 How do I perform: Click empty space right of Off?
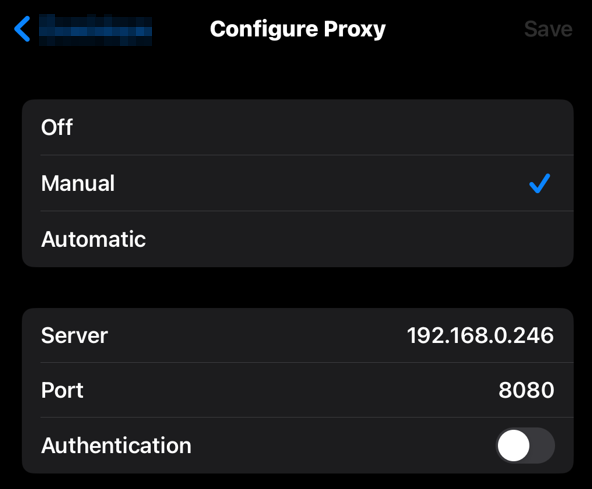(321, 127)
